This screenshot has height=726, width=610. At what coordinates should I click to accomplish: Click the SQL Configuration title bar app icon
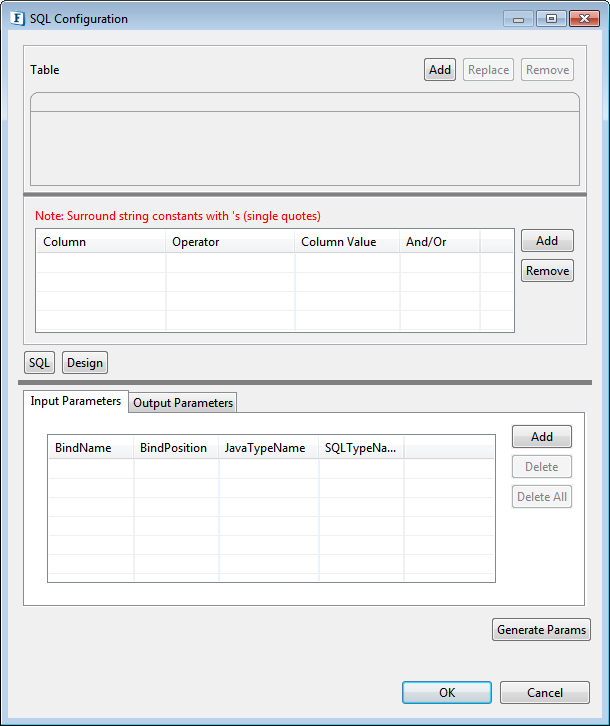click(17, 19)
